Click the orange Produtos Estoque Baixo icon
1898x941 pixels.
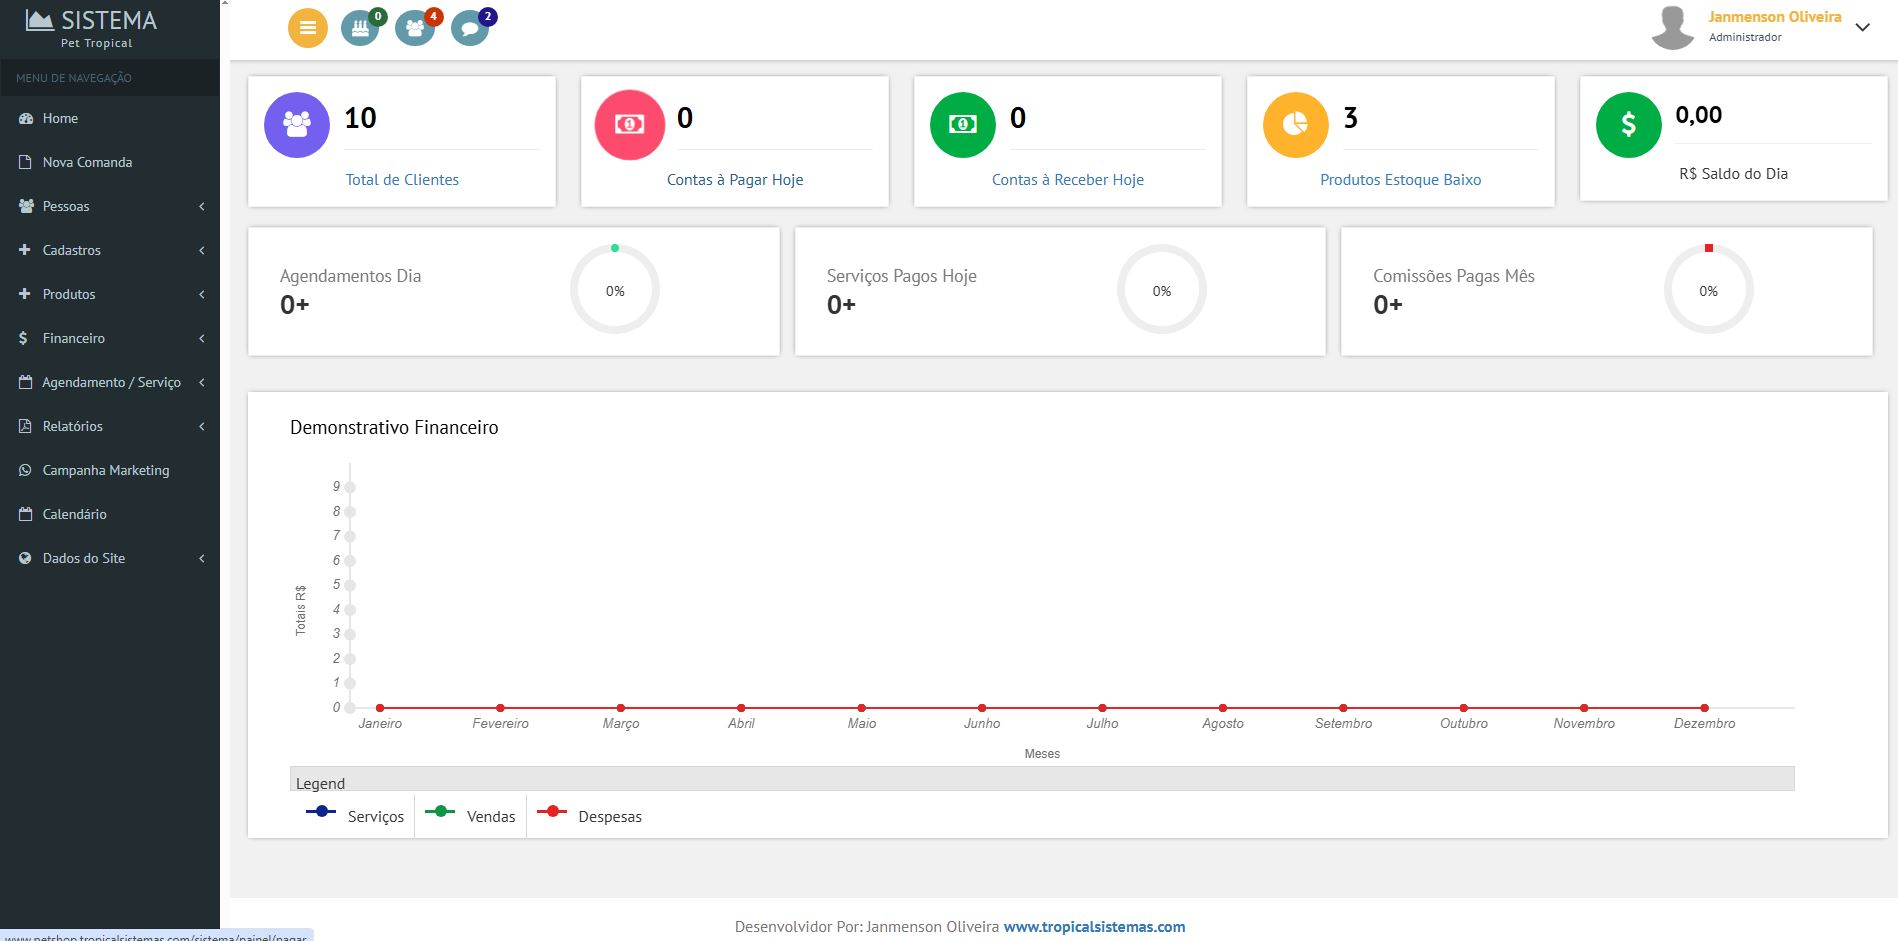1295,125
